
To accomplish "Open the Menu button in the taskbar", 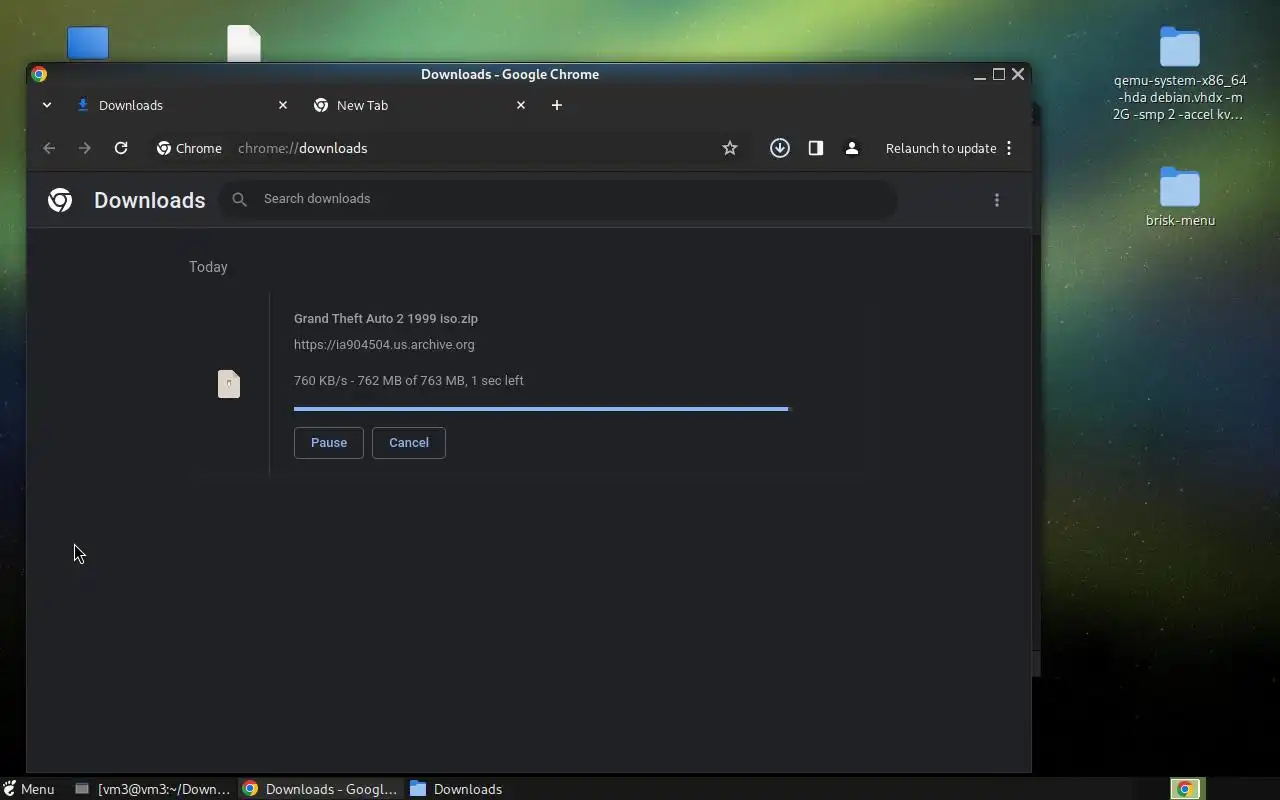I will tap(28, 789).
